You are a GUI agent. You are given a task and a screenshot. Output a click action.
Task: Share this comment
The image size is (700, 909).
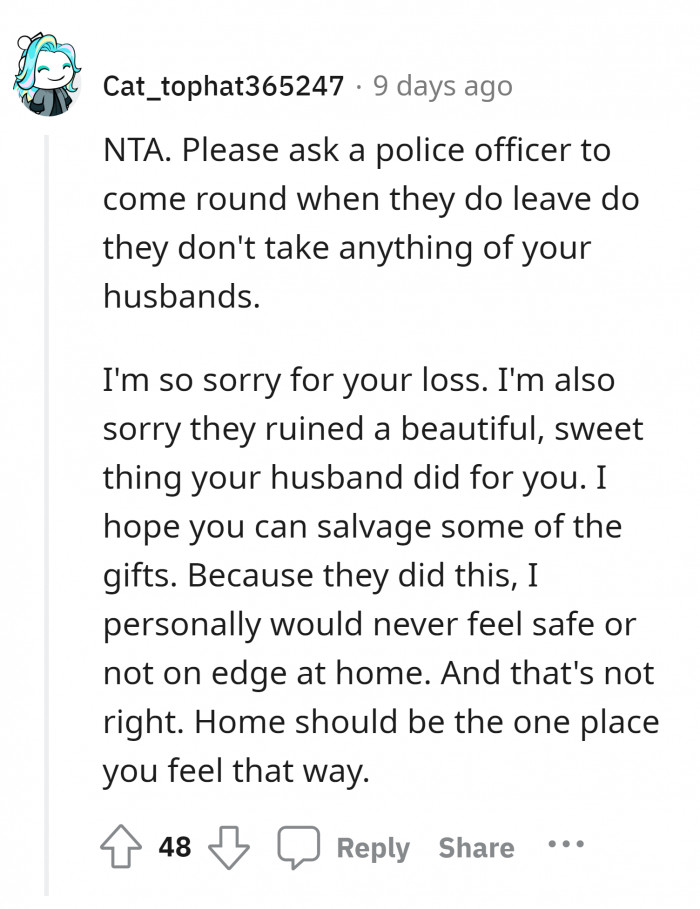[x=476, y=848]
